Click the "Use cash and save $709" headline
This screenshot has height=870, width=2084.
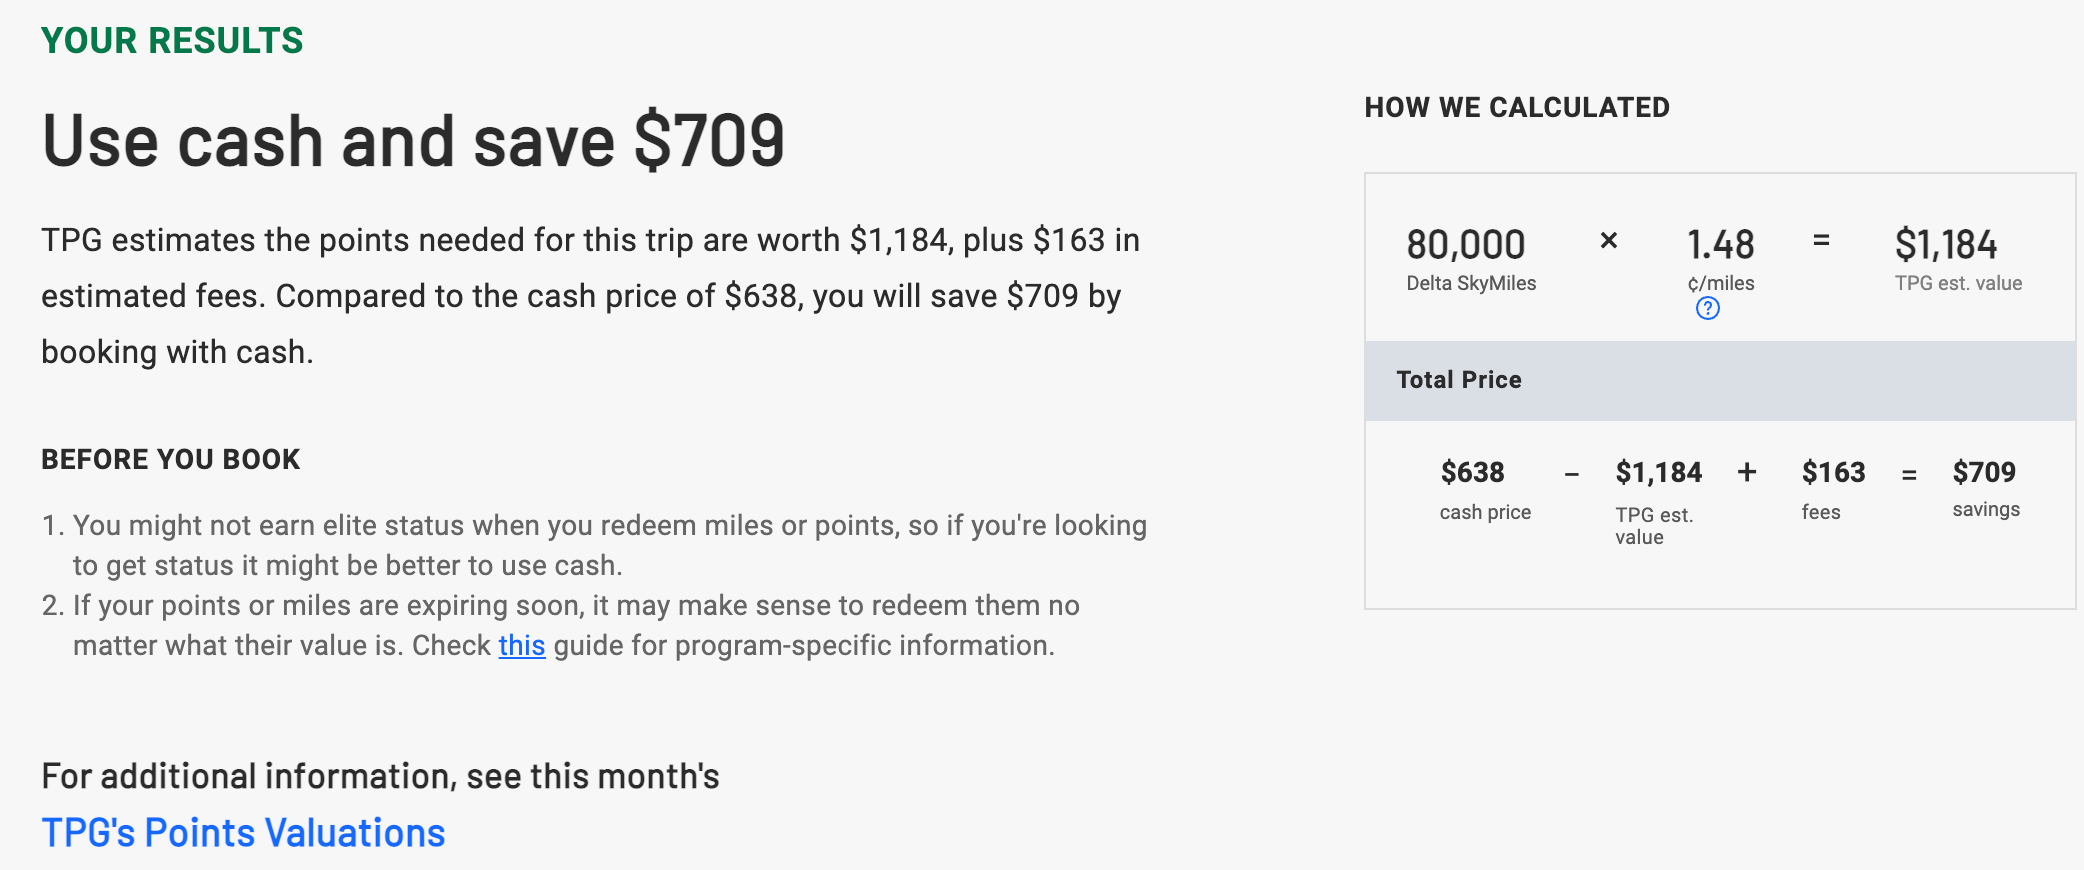pyautogui.click(x=413, y=141)
